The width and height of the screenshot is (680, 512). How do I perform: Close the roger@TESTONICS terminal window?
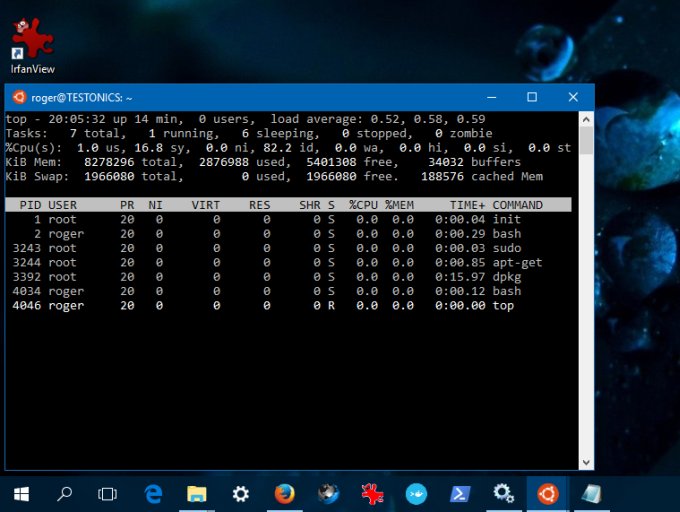tap(573, 97)
